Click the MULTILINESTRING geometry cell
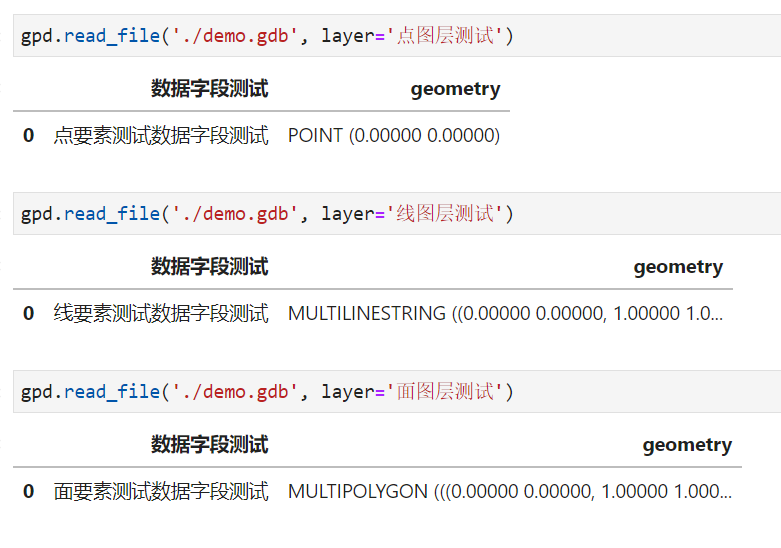The image size is (781, 548). tap(506, 313)
